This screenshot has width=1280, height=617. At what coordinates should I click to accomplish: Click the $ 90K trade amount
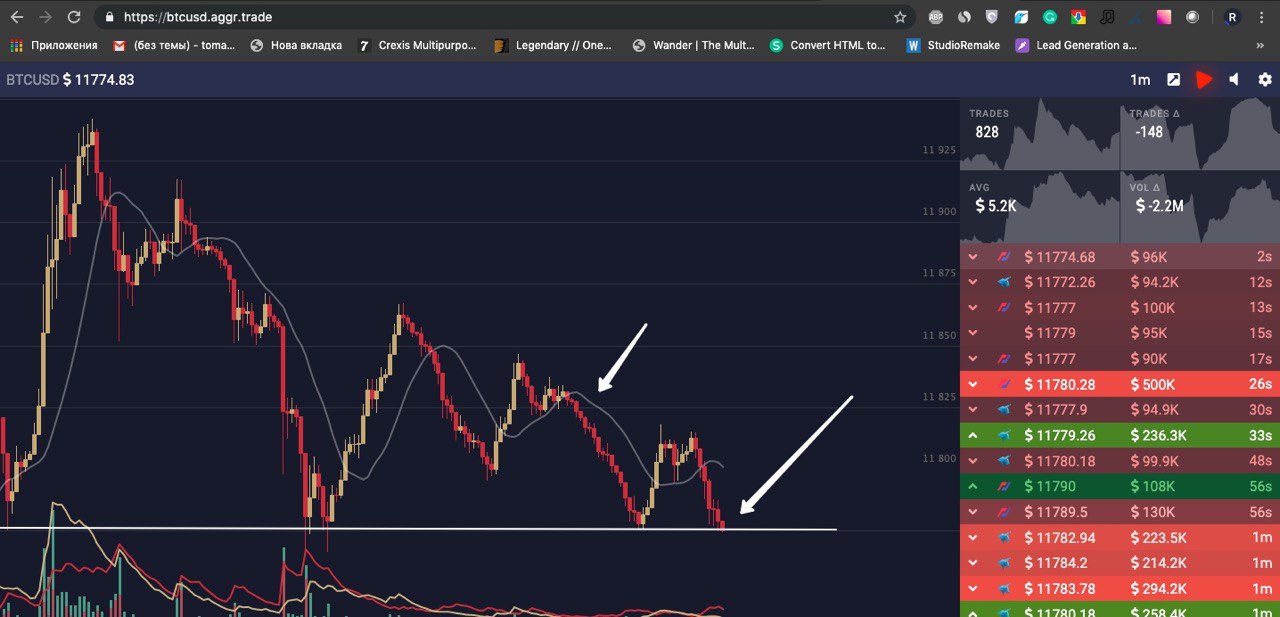[1149, 359]
